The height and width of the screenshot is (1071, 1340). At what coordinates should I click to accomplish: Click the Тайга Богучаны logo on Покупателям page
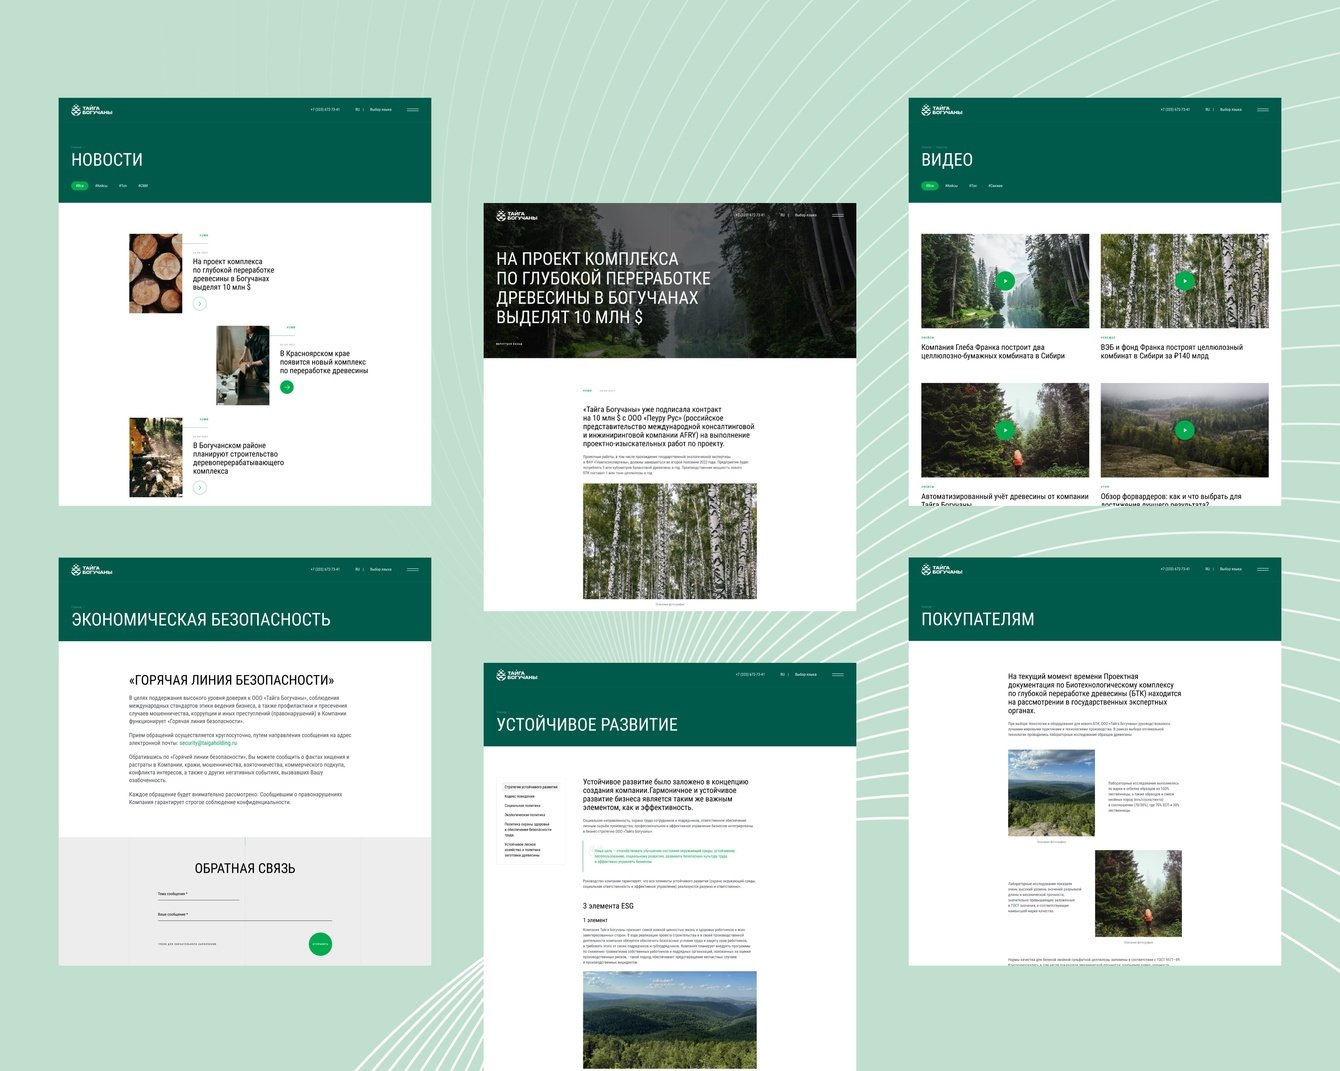pos(941,570)
